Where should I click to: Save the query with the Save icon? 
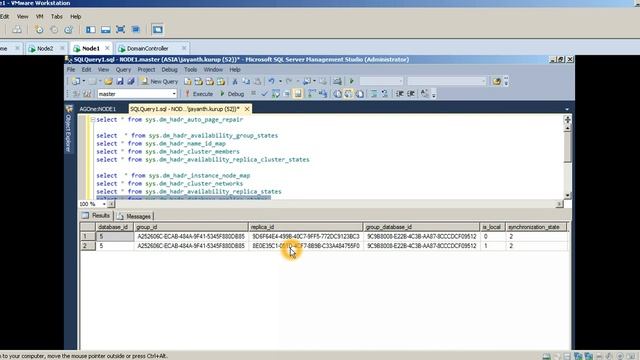click(x=120, y=82)
